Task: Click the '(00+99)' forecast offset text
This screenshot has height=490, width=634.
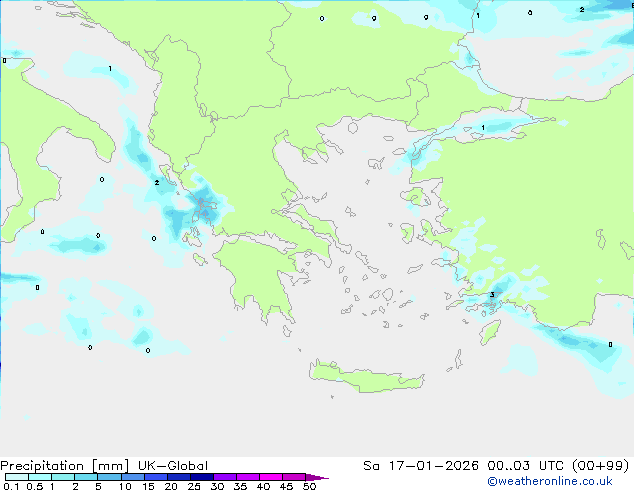Action: [x=601, y=466]
